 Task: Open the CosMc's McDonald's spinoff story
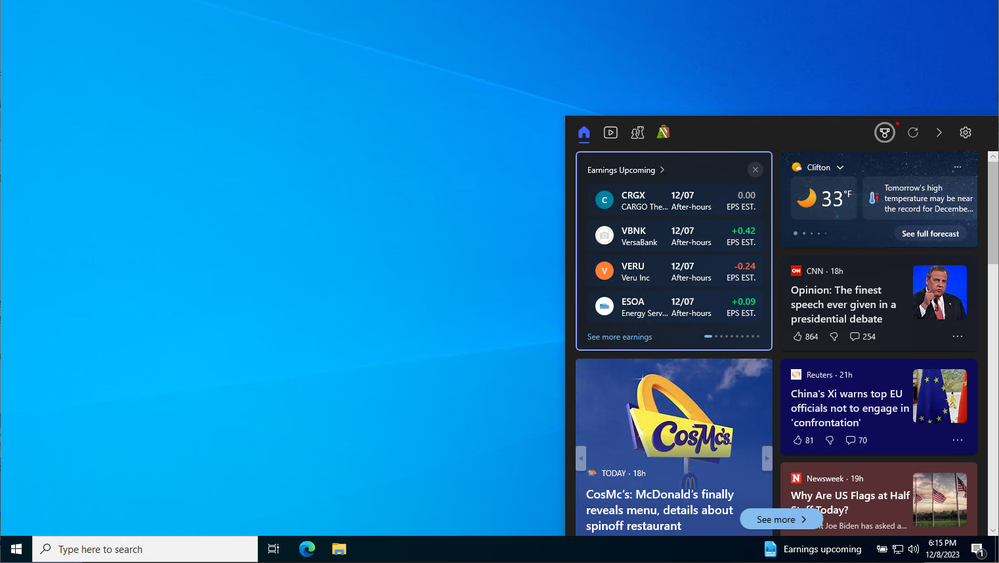(x=659, y=510)
